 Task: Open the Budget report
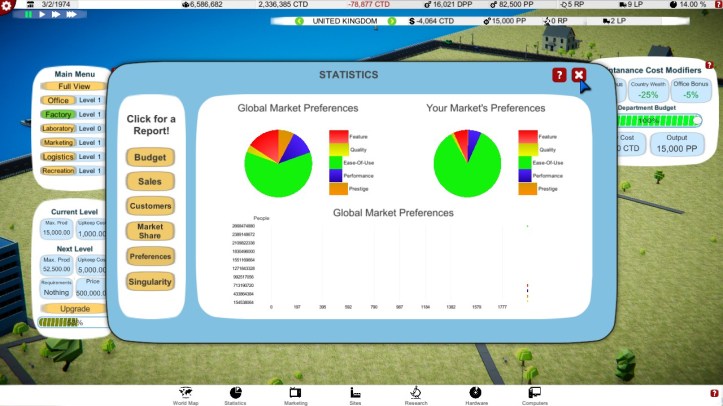tap(150, 158)
